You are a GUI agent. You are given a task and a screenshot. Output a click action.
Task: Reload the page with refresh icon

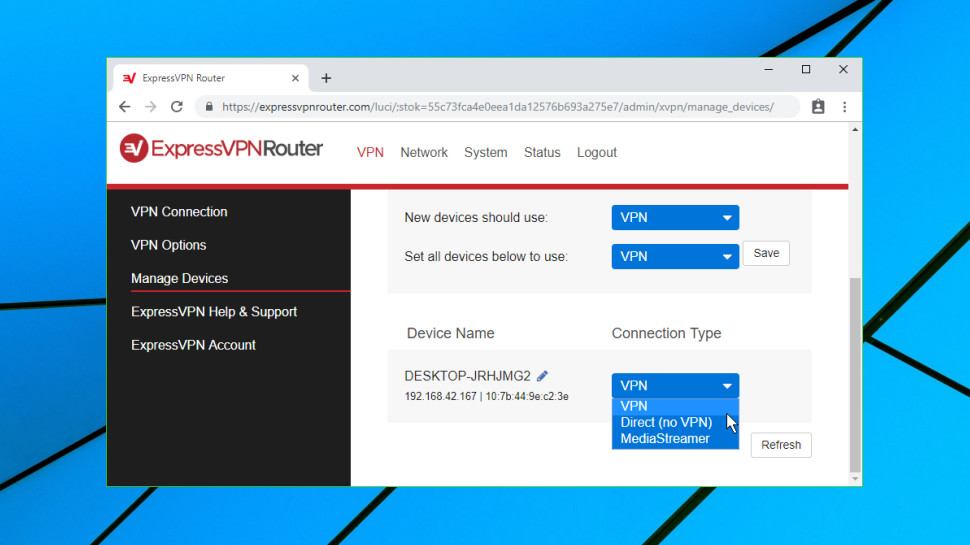point(177,107)
